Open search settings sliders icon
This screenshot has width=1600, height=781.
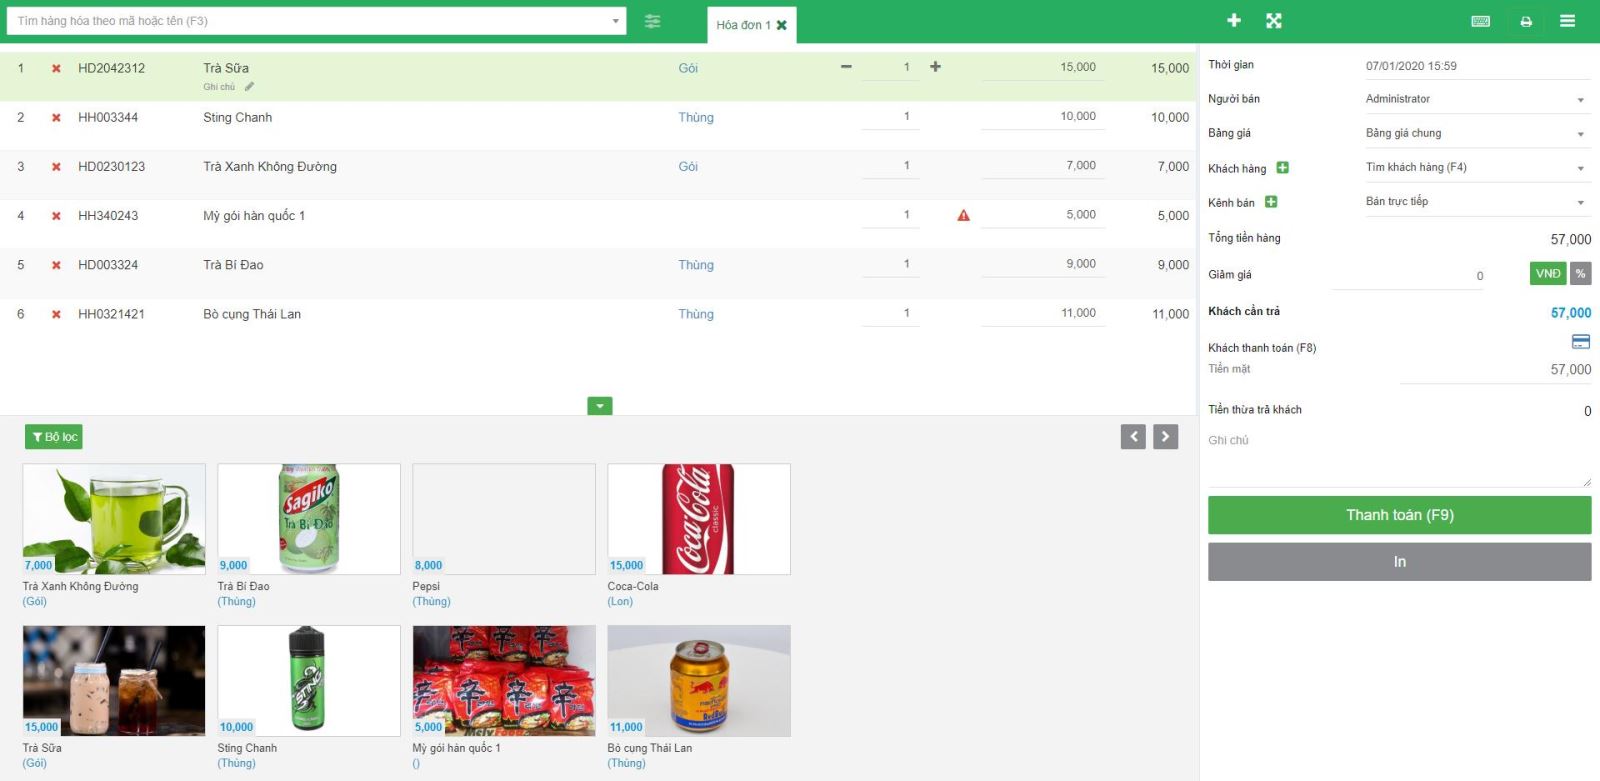(x=652, y=21)
